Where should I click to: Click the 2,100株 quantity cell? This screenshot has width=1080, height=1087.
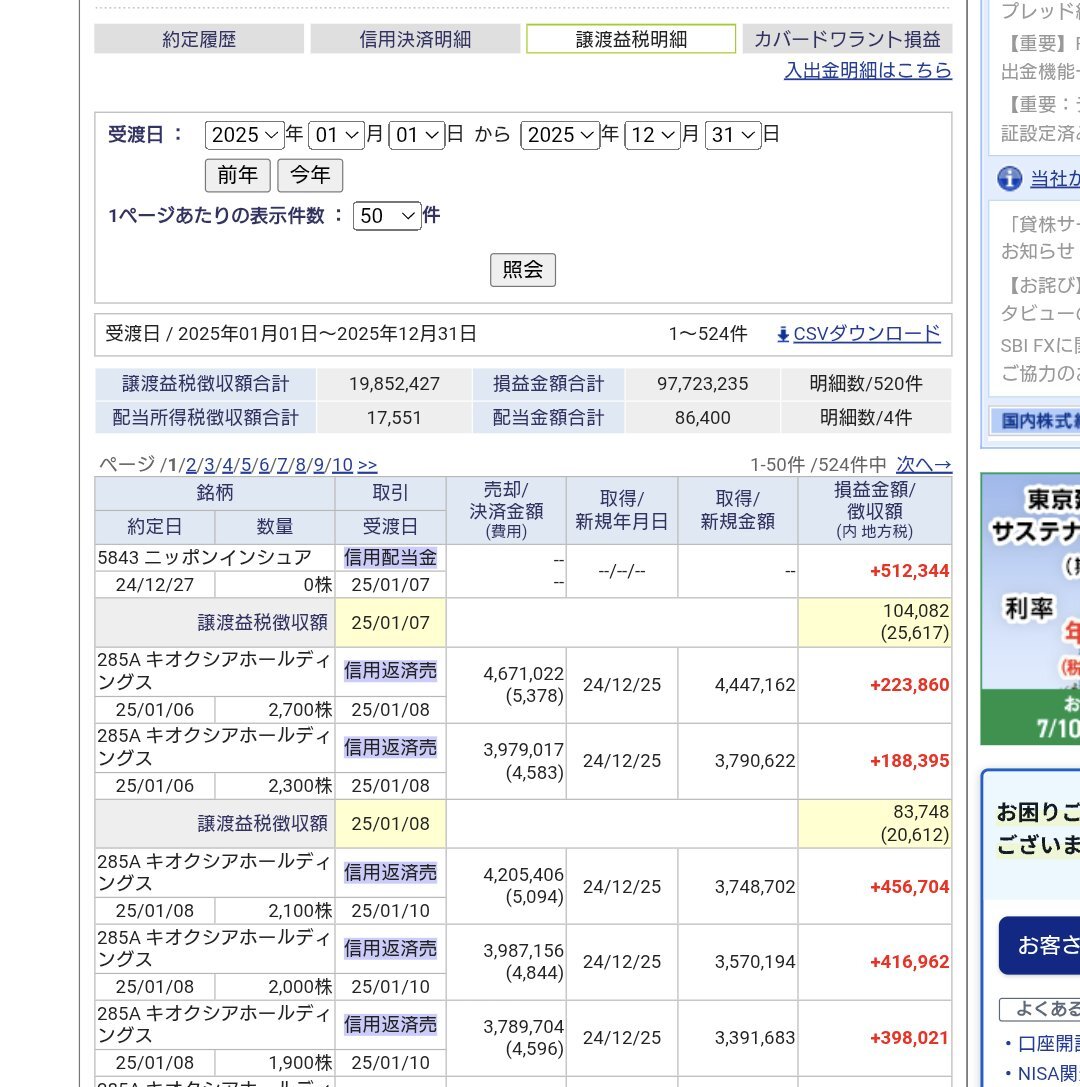(275, 911)
